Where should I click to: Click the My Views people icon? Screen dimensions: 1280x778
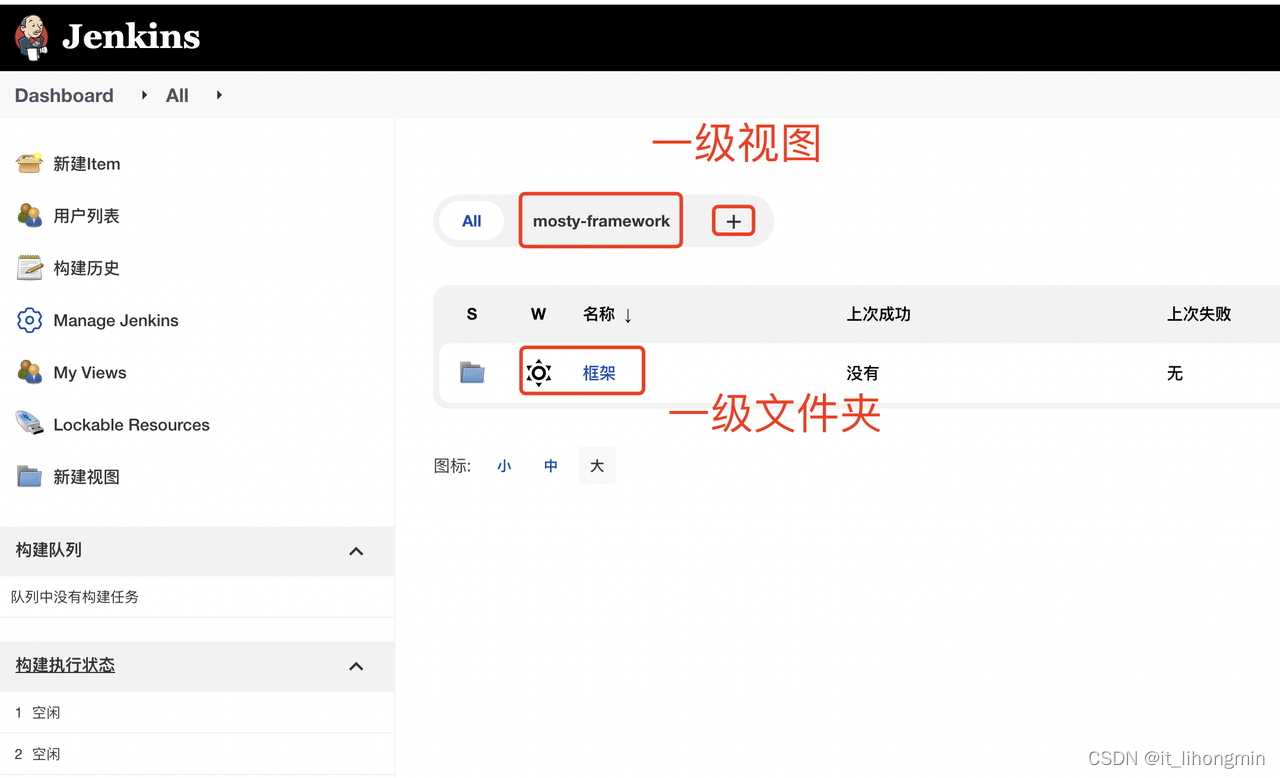pyautogui.click(x=30, y=372)
